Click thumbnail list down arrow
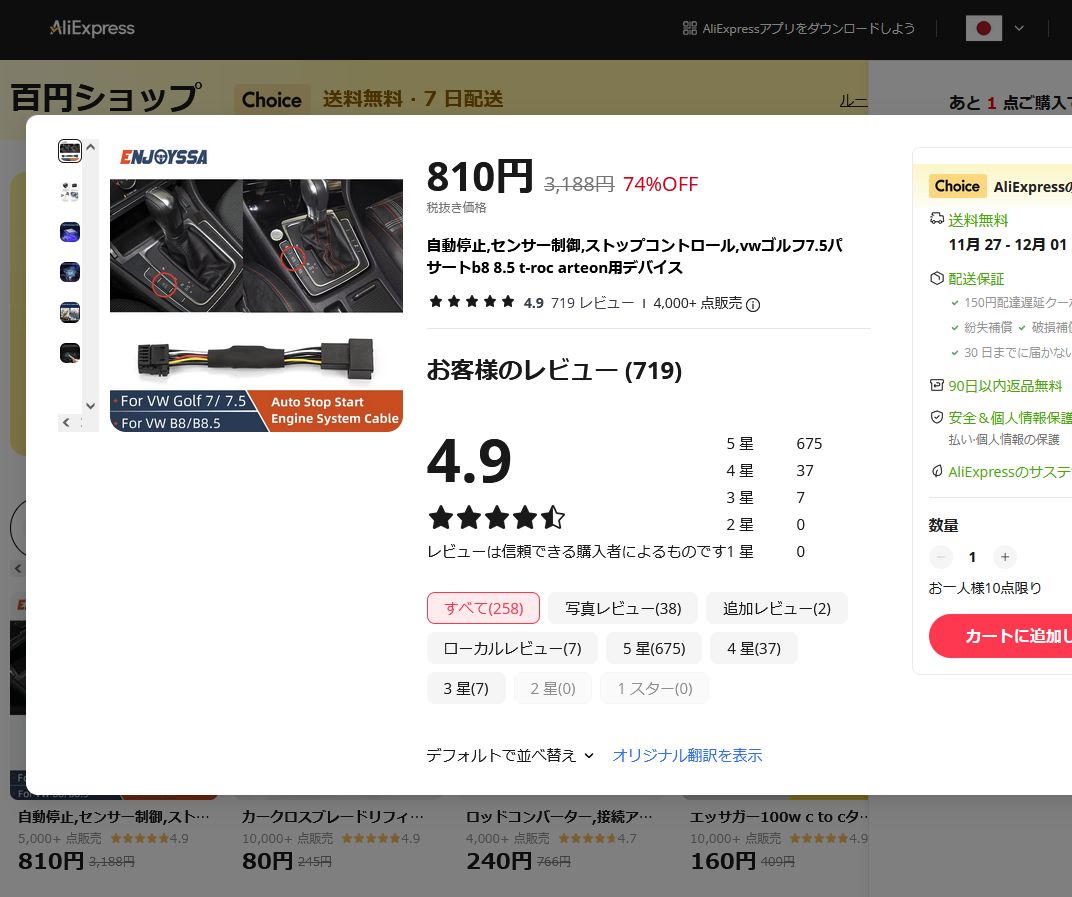The height and width of the screenshot is (897, 1072). click(x=90, y=406)
